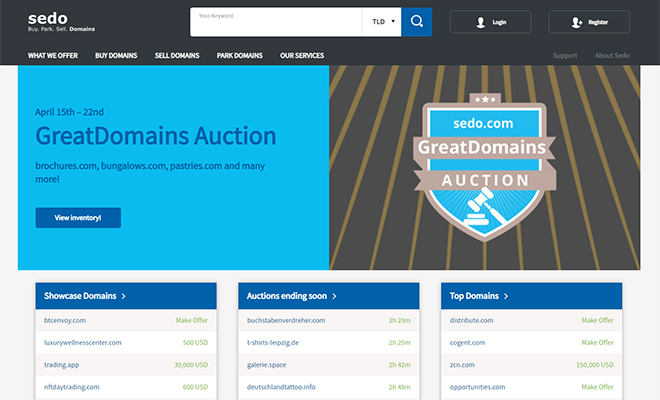Image resolution: width=660 pixels, height=400 pixels.
Task: Type in the Your Keyword search field
Action: pos(275,22)
